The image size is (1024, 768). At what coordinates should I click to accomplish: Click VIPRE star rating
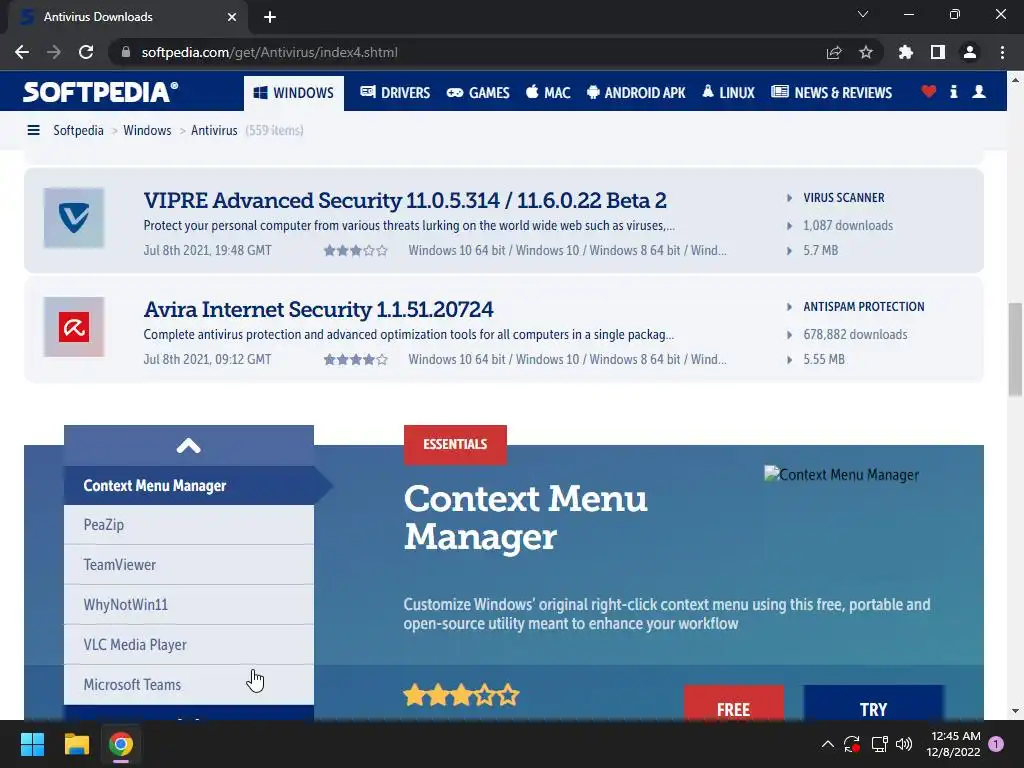[356, 251]
